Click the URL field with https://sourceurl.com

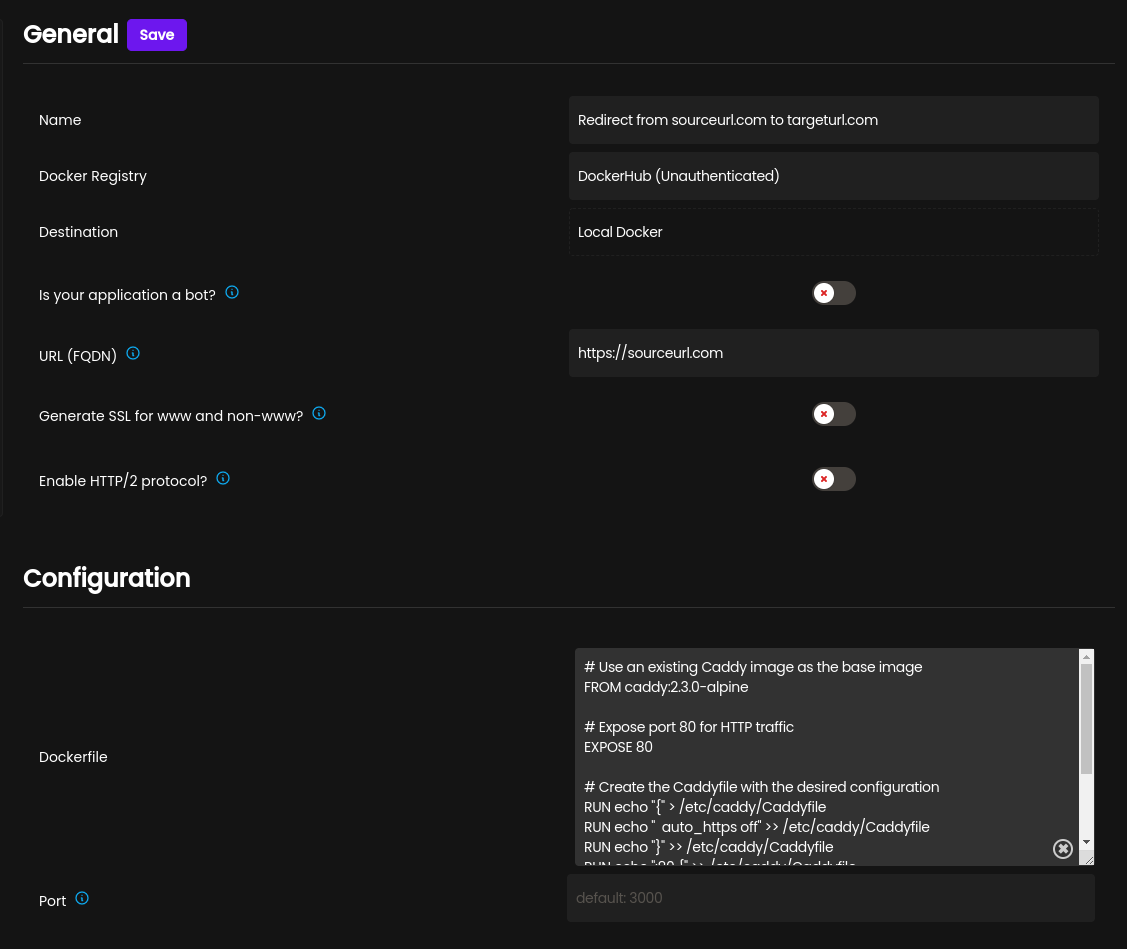[x=833, y=353]
